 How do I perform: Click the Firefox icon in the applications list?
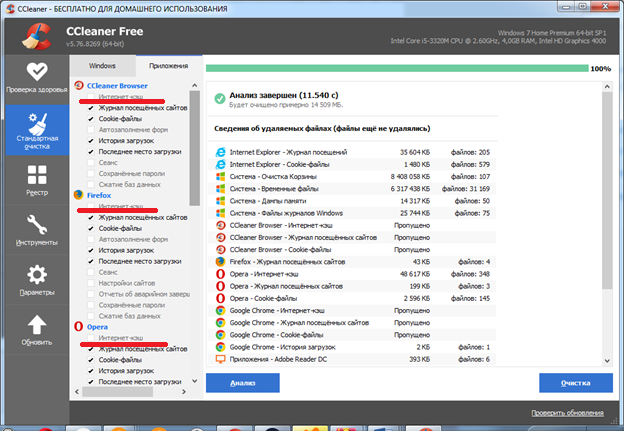79,195
